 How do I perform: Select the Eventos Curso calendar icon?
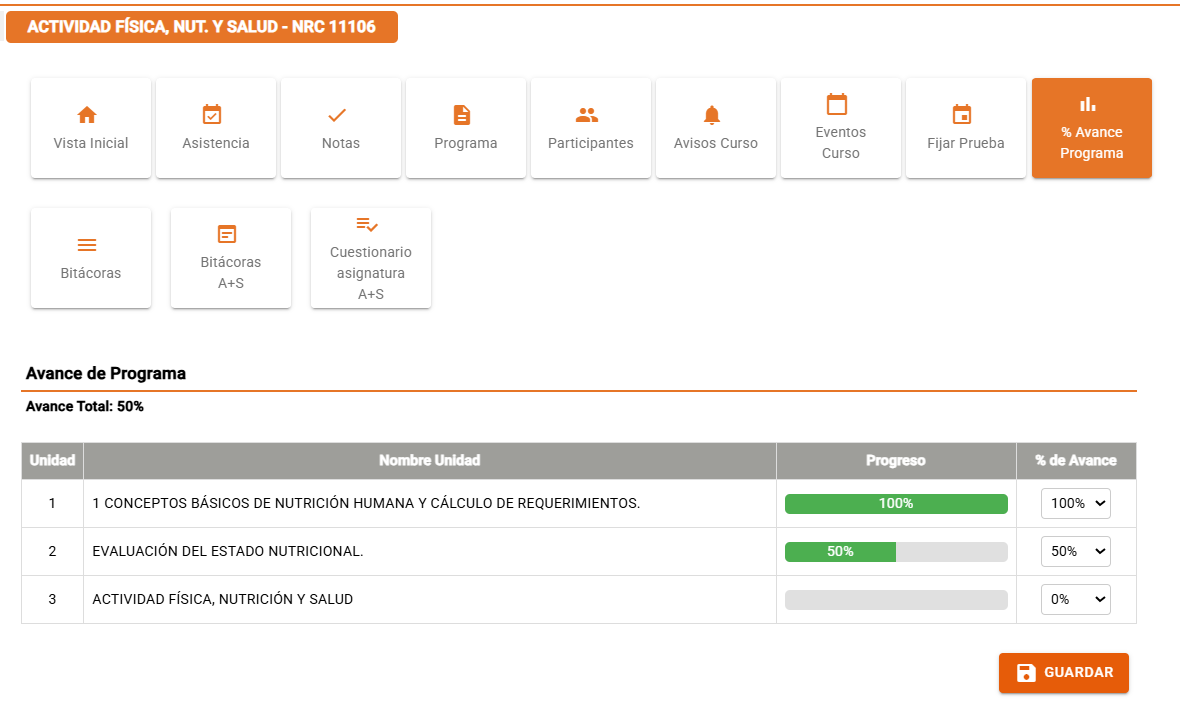840,105
